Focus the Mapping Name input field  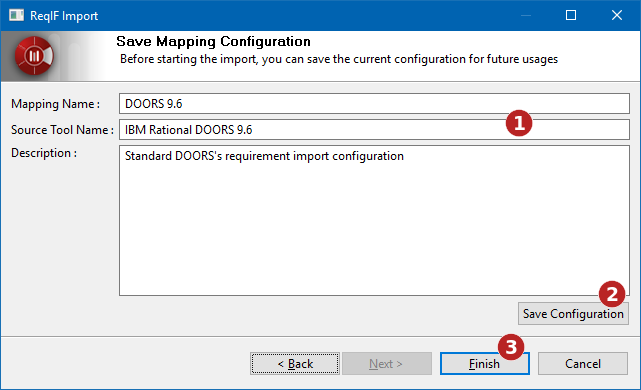[374, 103]
